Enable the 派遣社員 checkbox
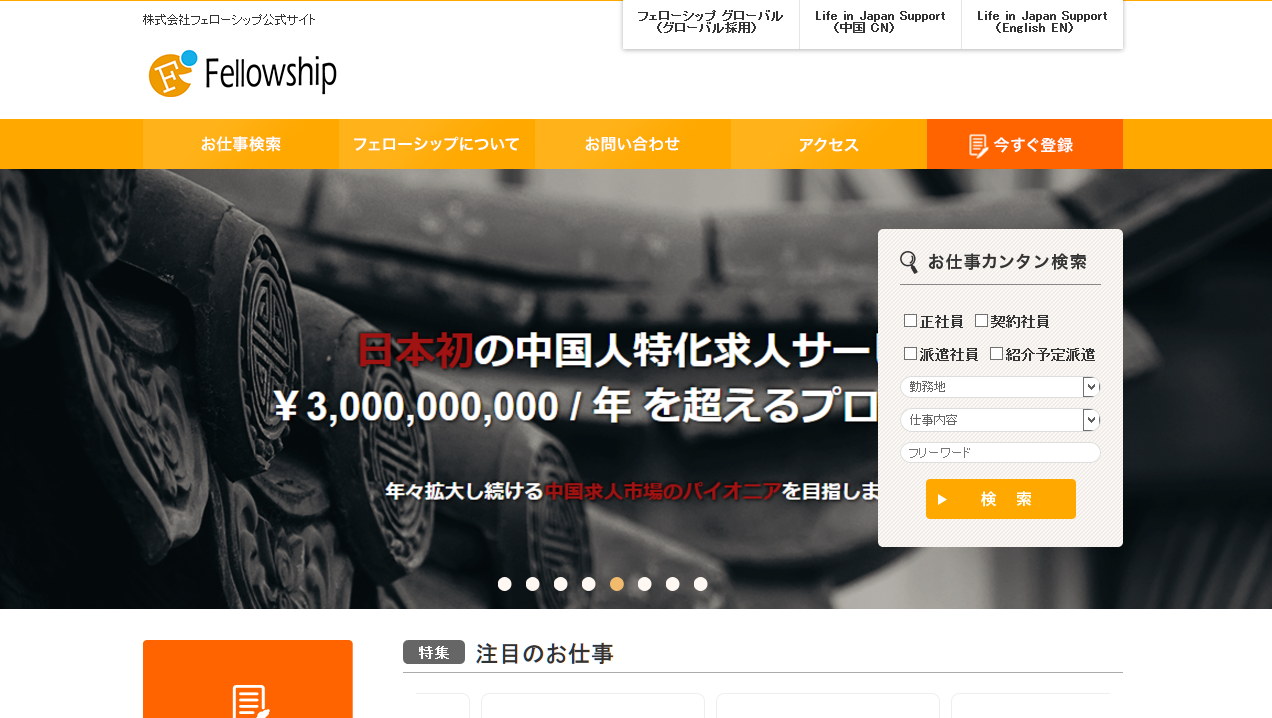 tap(910, 354)
